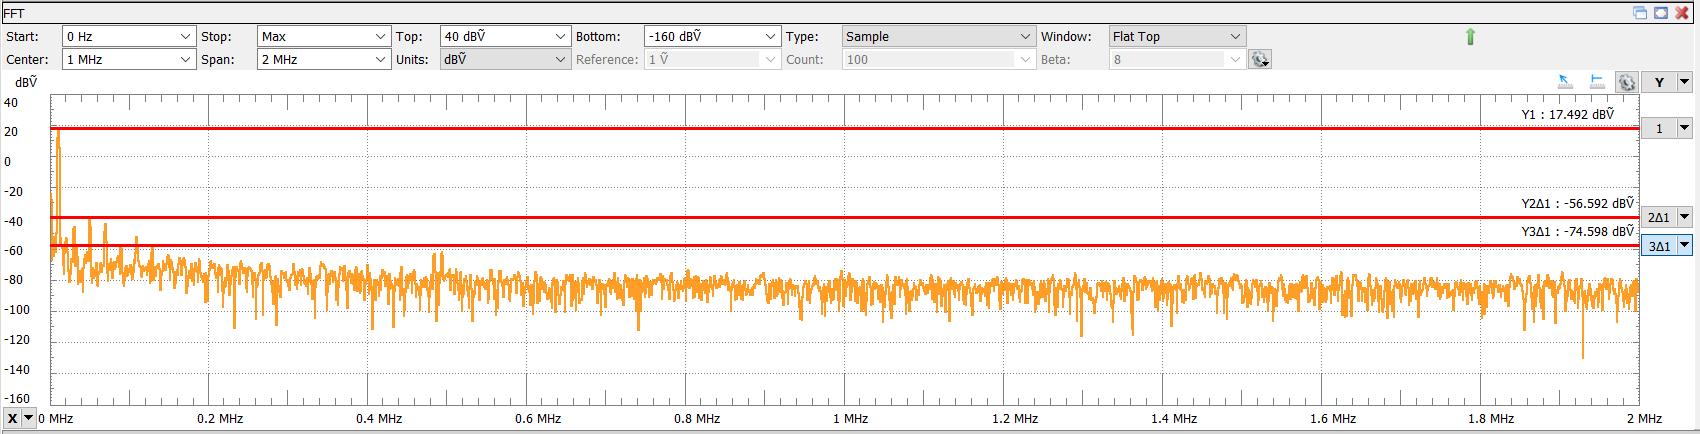1700x434 pixels.
Task: Click the blue arrow cursor tool icon
Action: [1565, 83]
